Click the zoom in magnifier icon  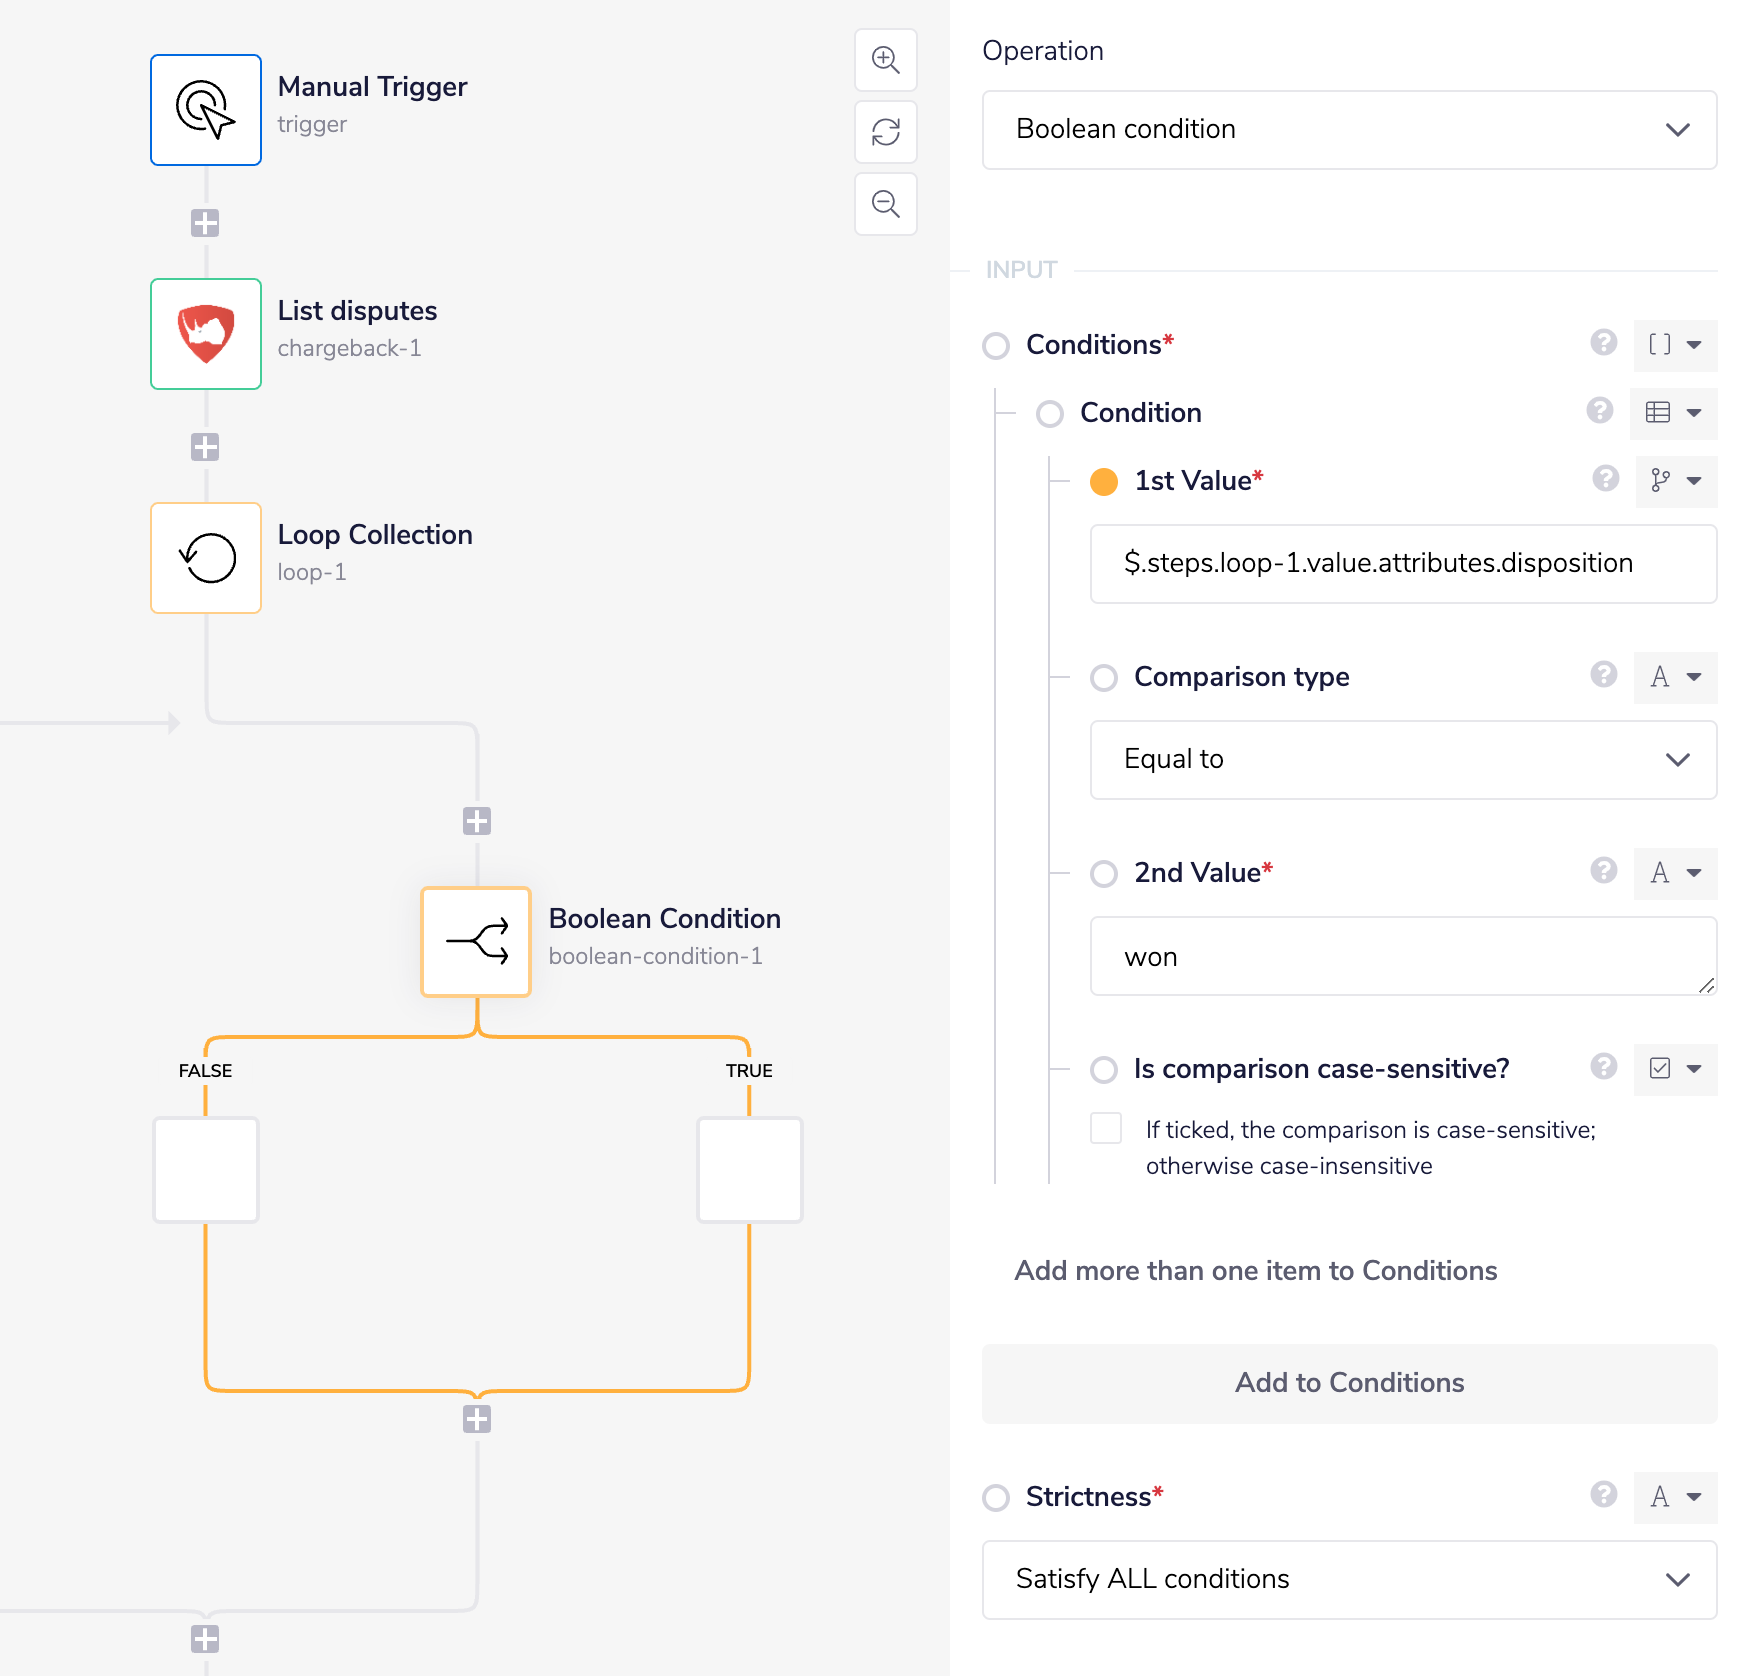click(x=885, y=60)
